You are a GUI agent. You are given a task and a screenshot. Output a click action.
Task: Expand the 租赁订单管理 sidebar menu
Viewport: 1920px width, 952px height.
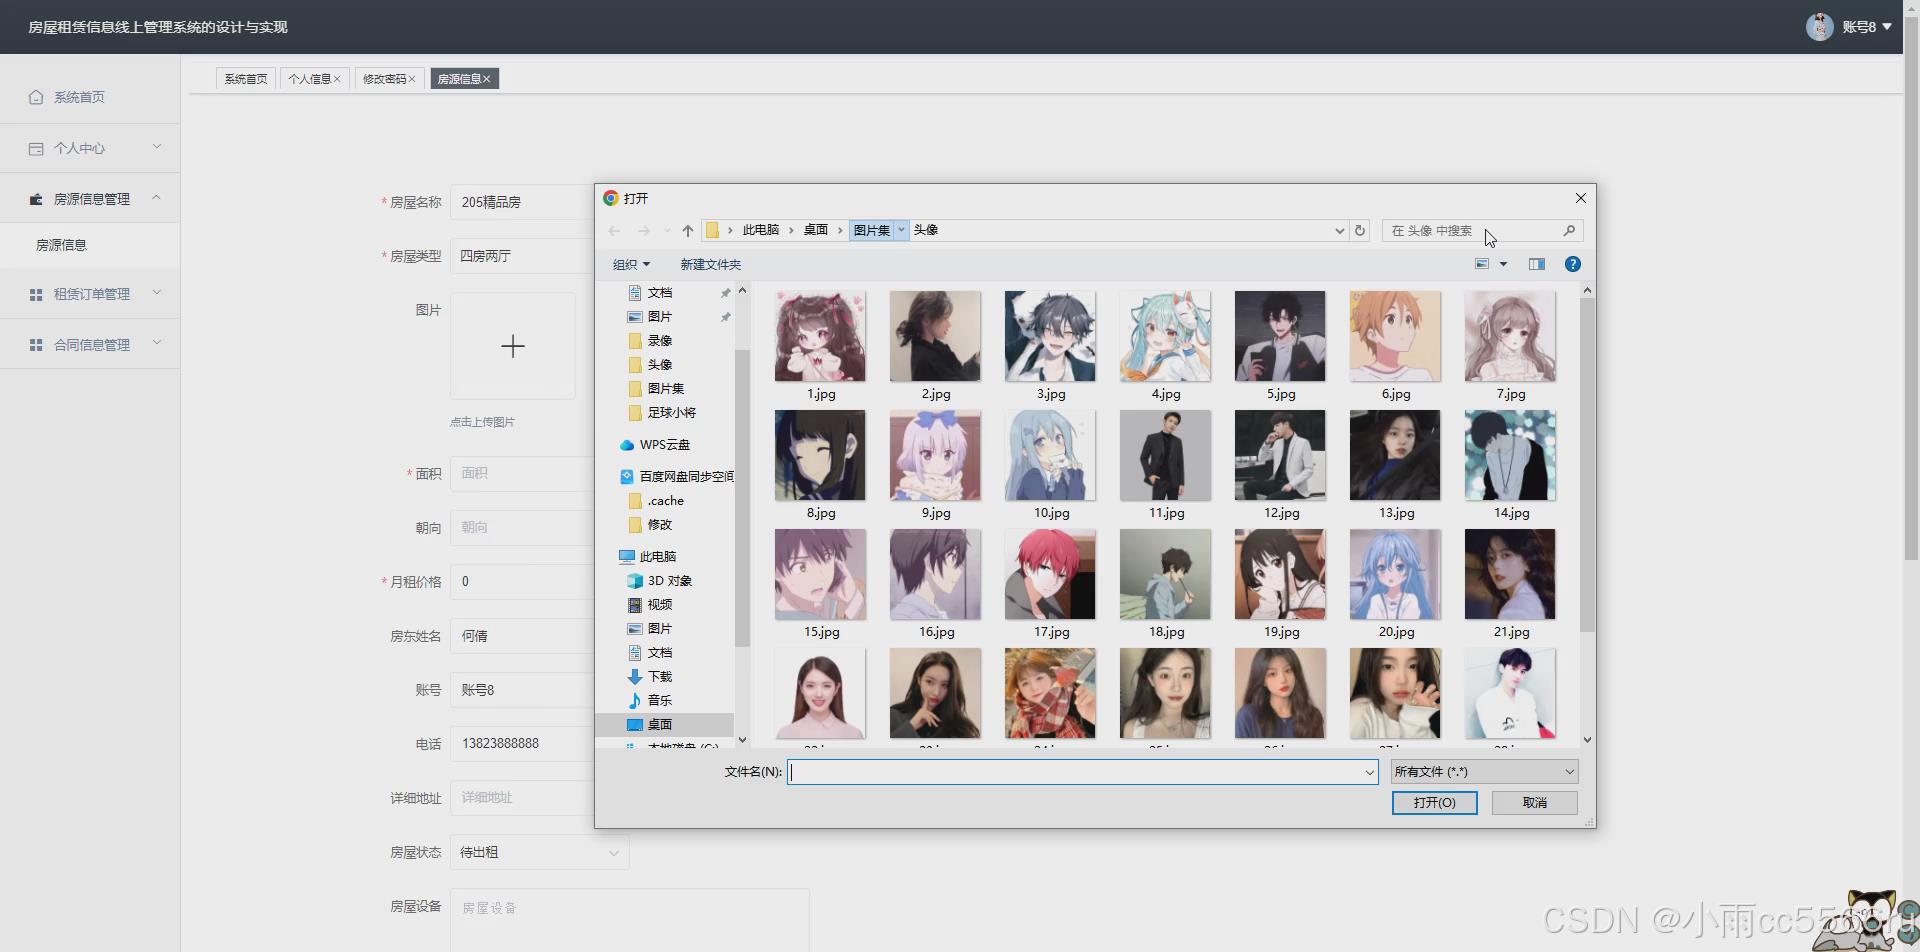click(90, 294)
